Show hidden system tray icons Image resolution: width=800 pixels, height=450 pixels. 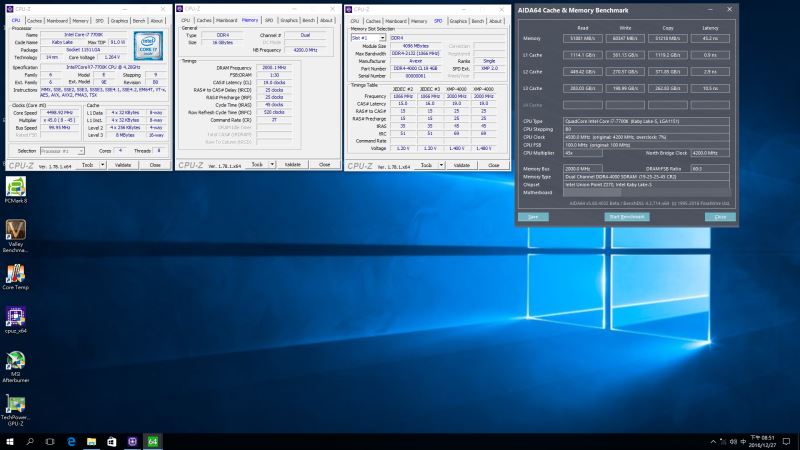tap(713, 442)
